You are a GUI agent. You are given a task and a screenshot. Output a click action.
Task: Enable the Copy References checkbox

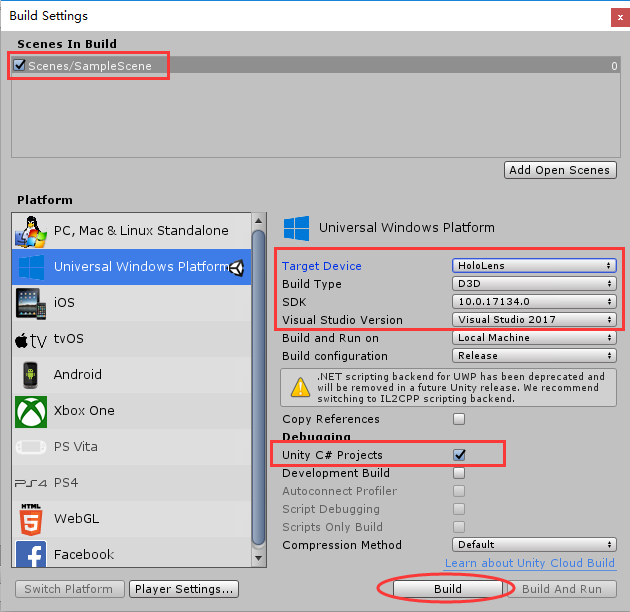(x=459, y=419)
